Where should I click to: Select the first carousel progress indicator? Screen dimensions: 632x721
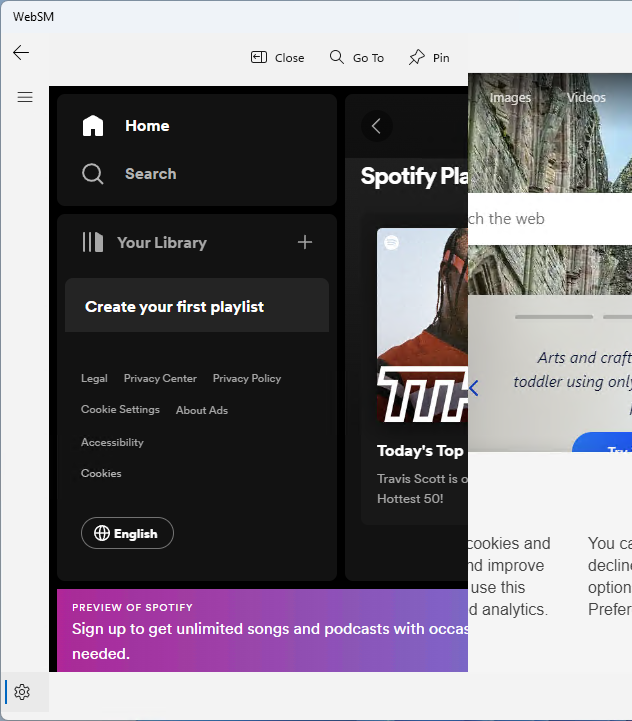tap(554, 317)
